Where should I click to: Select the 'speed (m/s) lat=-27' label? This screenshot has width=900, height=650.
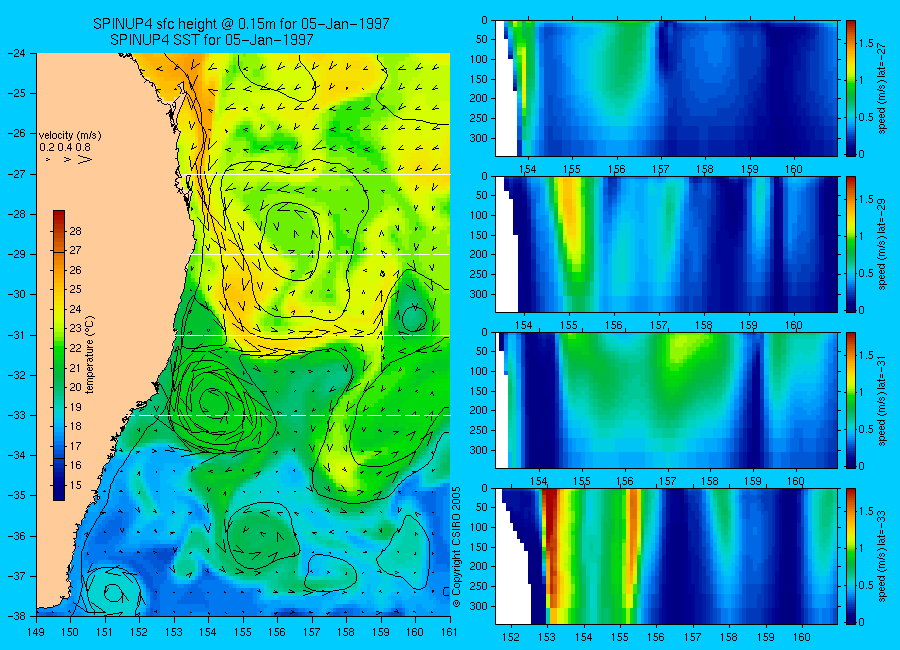883,88
